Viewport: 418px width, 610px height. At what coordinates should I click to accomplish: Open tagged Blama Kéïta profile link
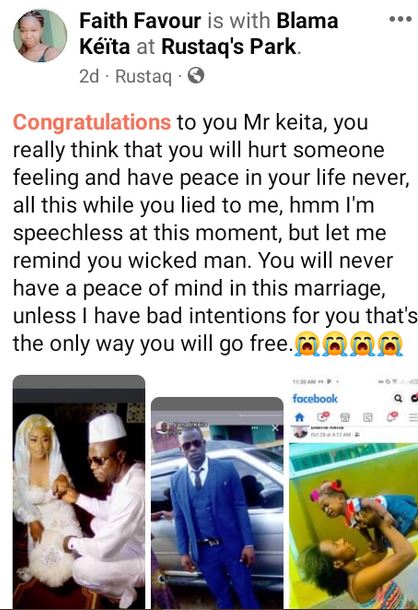tap(209, 34)
